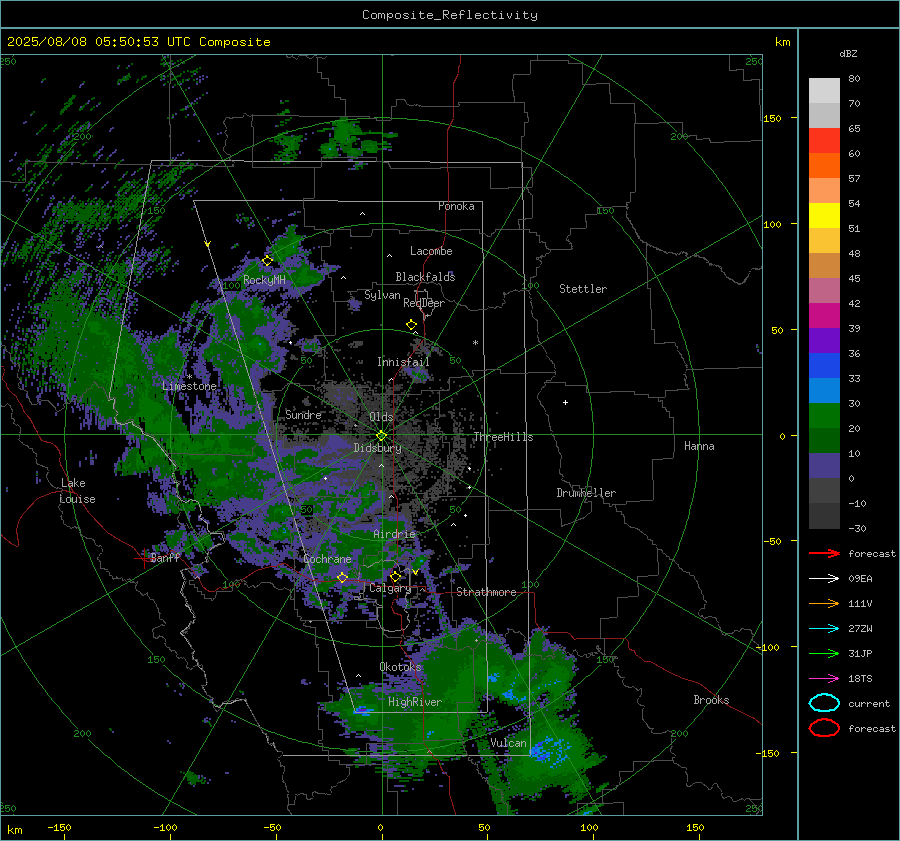Image resolution: width=900 pixels, height=841 pixels.
Task: Click the red forecast arrow in legend
Action: coord(824,553)
